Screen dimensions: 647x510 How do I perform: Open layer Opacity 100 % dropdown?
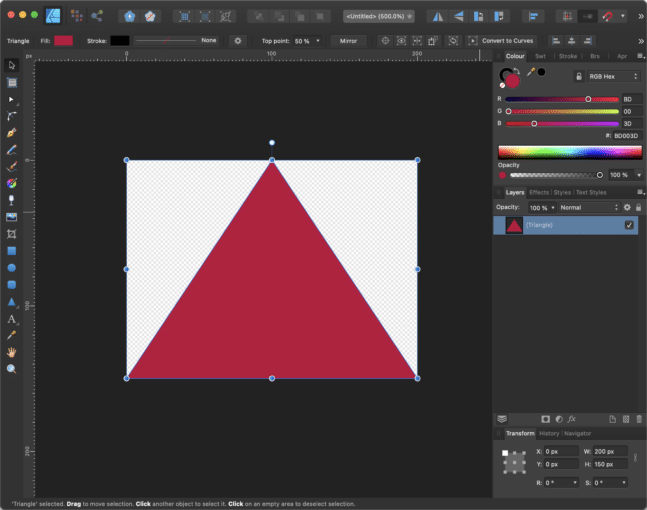click(x=542, y=208)
